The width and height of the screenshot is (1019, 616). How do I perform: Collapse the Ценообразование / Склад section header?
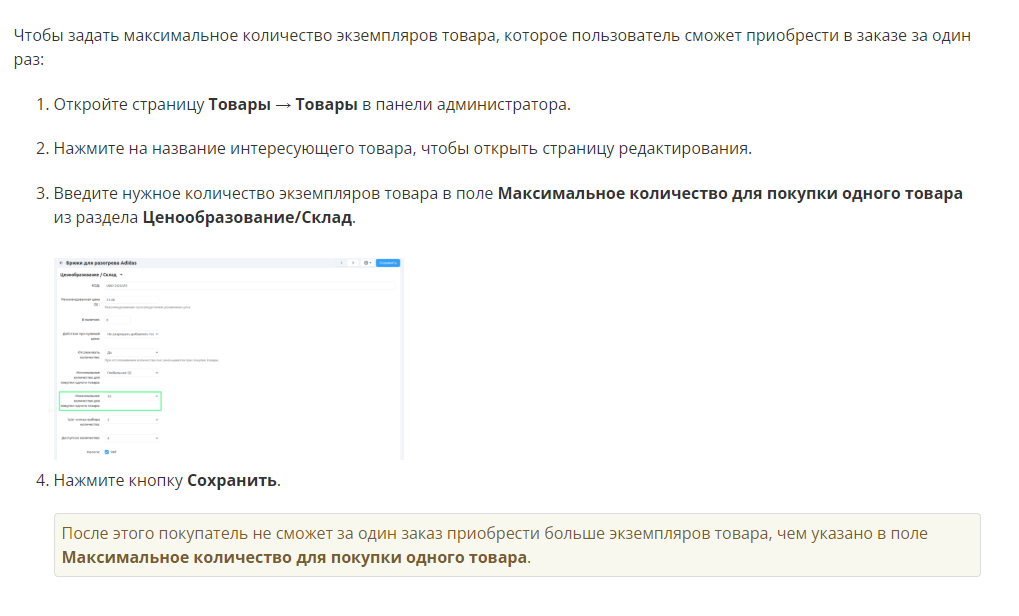click(90, 274)
